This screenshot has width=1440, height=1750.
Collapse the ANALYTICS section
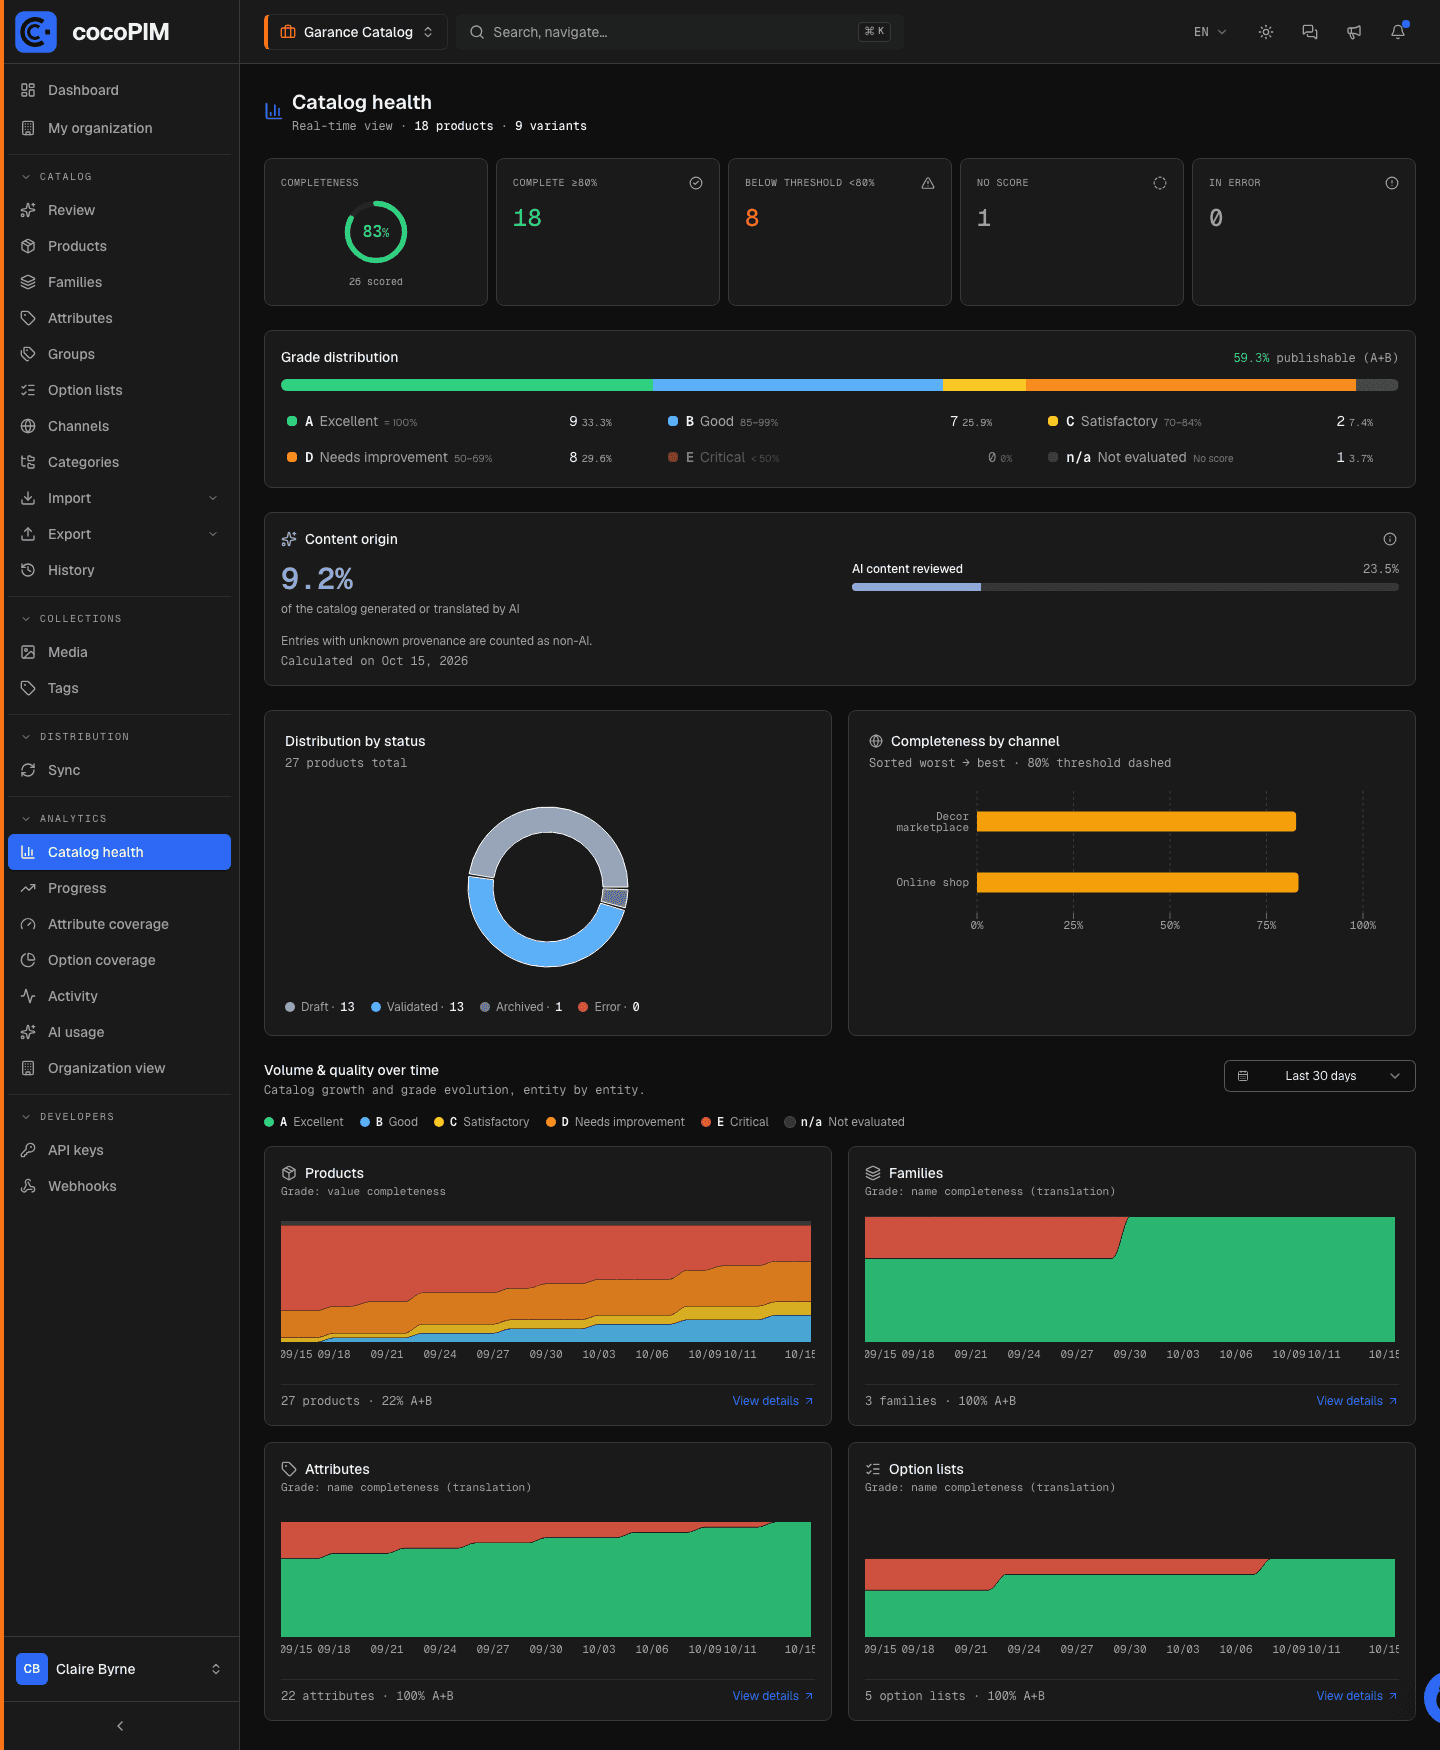click(63, 819)
